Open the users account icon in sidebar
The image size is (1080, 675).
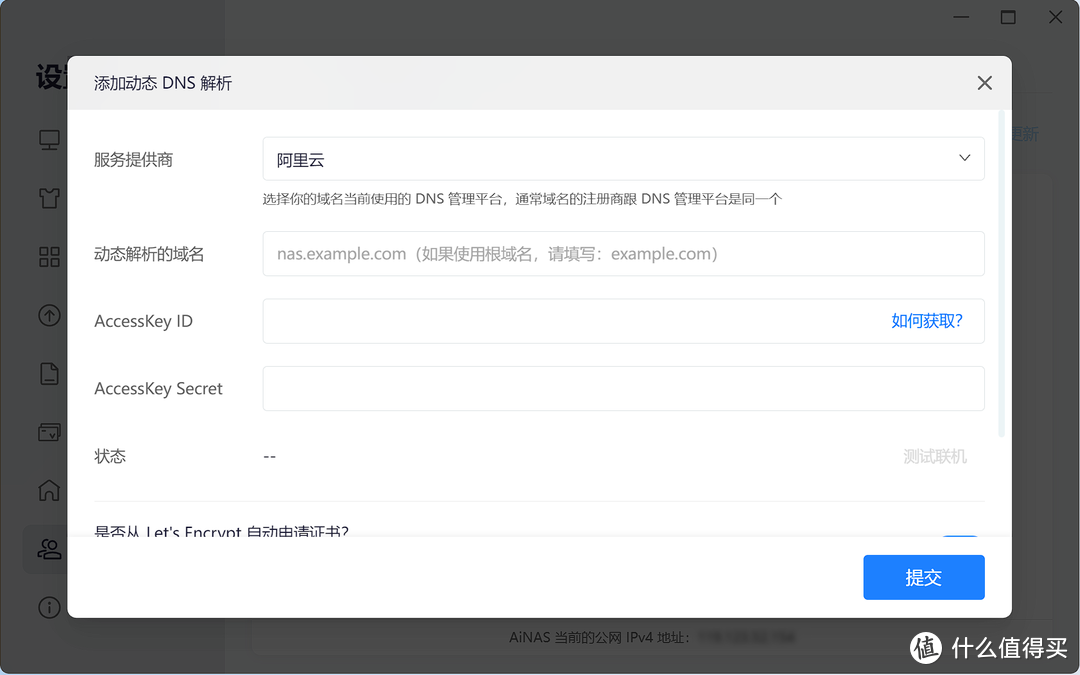click(49, 548)
